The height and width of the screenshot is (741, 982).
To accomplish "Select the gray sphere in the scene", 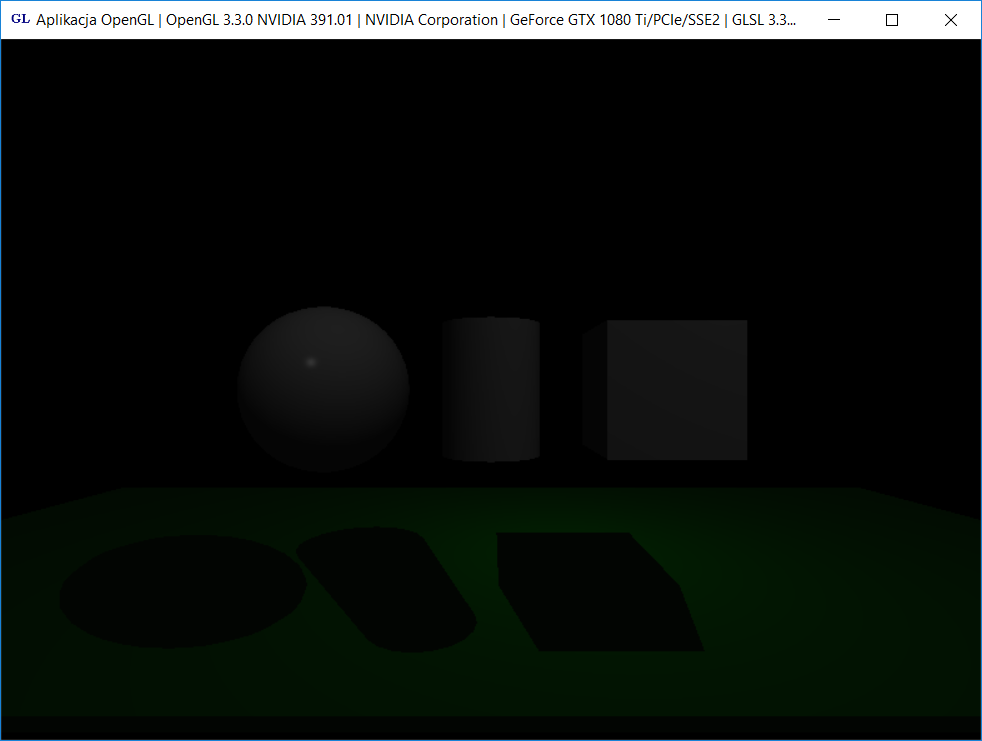I will coord(323,400).
